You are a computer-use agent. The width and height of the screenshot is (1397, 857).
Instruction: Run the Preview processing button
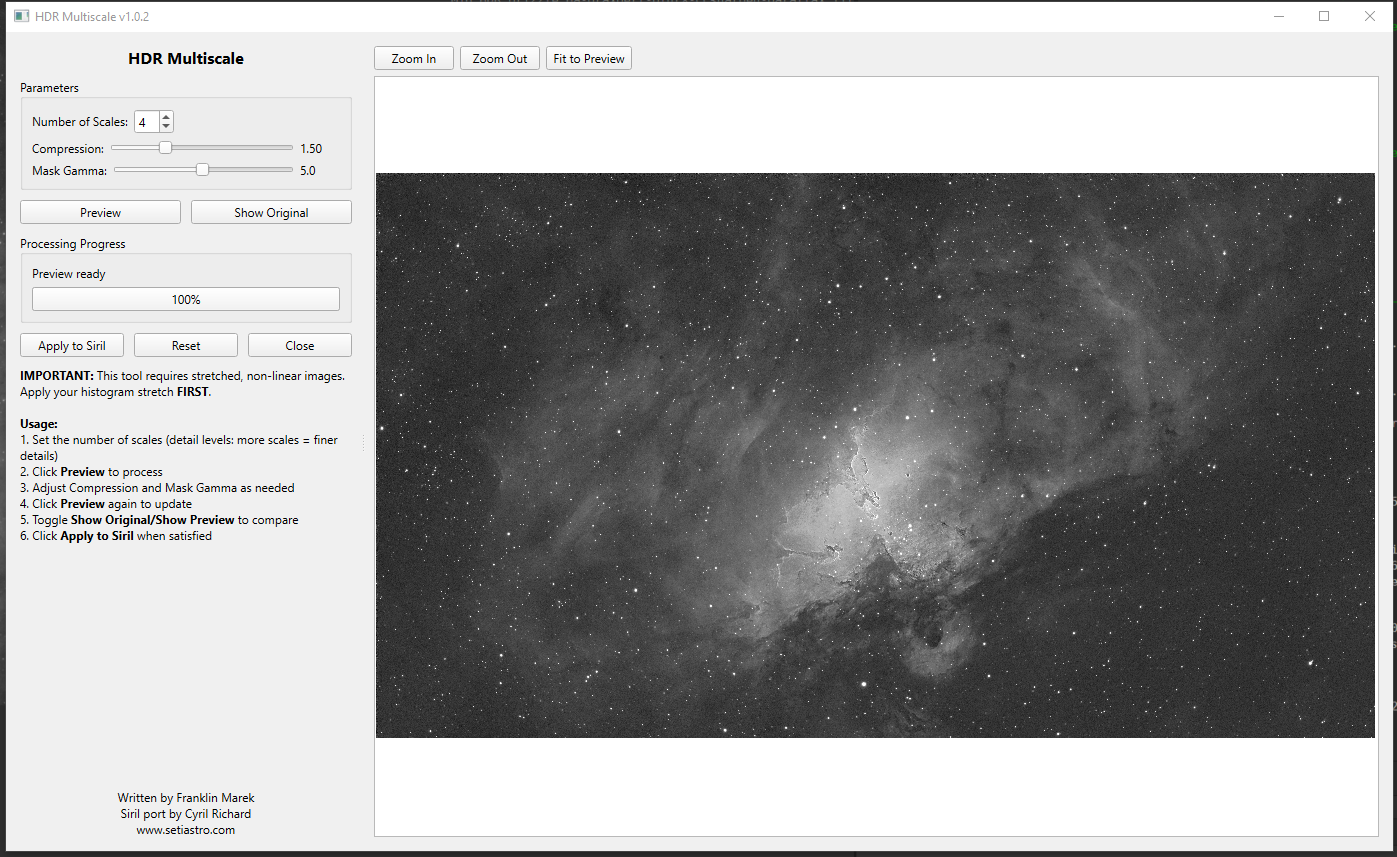tap(101, 212)
